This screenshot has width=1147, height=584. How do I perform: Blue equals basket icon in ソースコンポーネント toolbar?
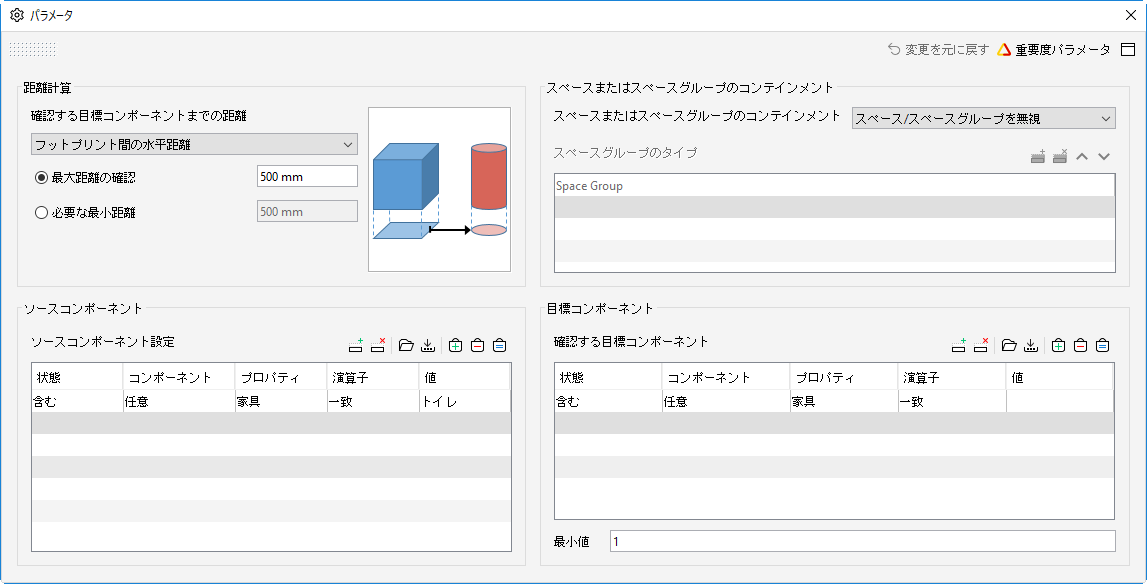(500, 345)
